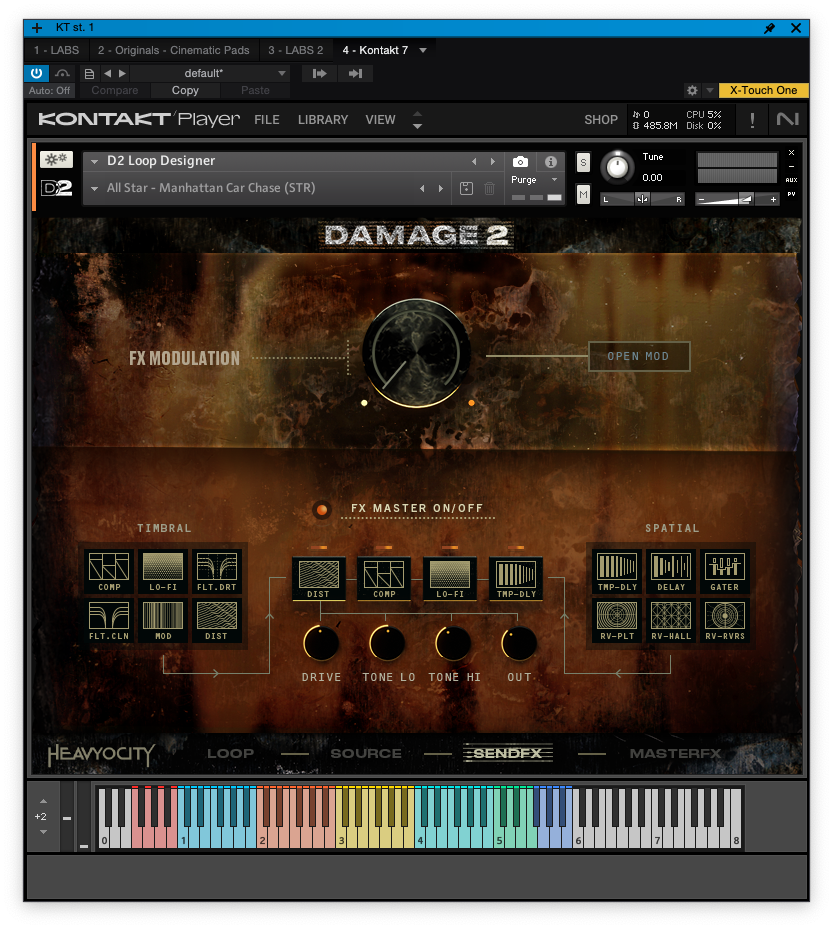Expand the D2 Loop Designer instrument menu
This screenshot has height=929, width=833.
[x=94, y=161]
